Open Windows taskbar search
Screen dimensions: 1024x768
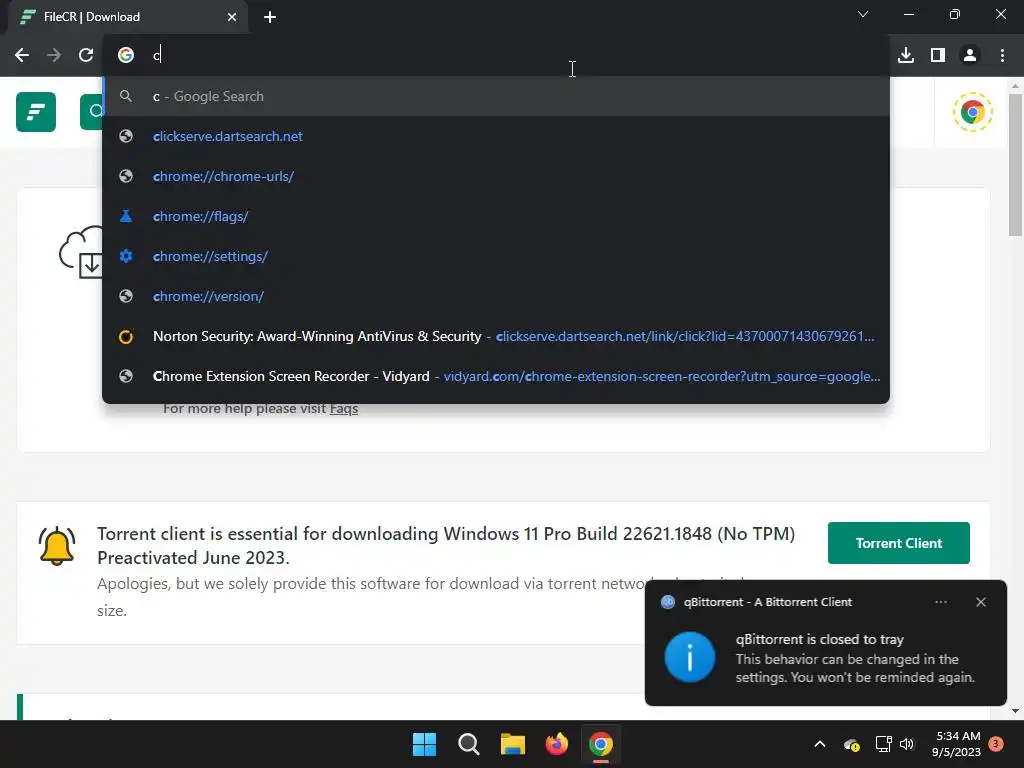(x=469, y=744)
